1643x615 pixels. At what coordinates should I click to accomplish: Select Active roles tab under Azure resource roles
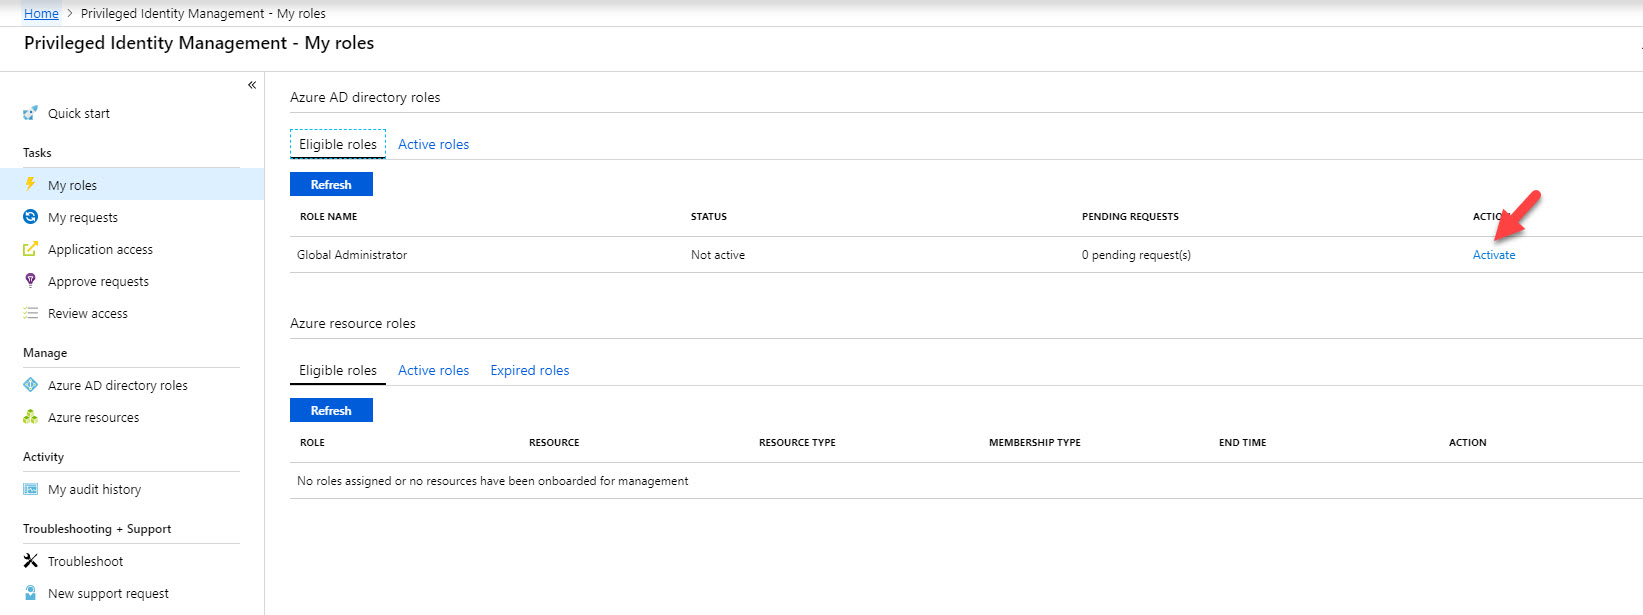[x=433, y=370]
